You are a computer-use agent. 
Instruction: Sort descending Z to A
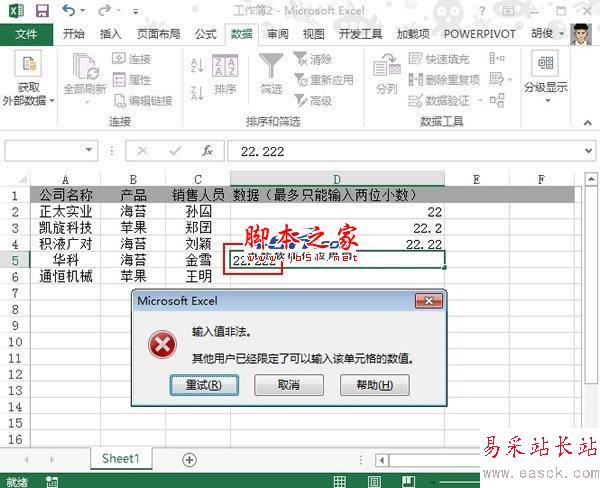click(x=197, y=93)
